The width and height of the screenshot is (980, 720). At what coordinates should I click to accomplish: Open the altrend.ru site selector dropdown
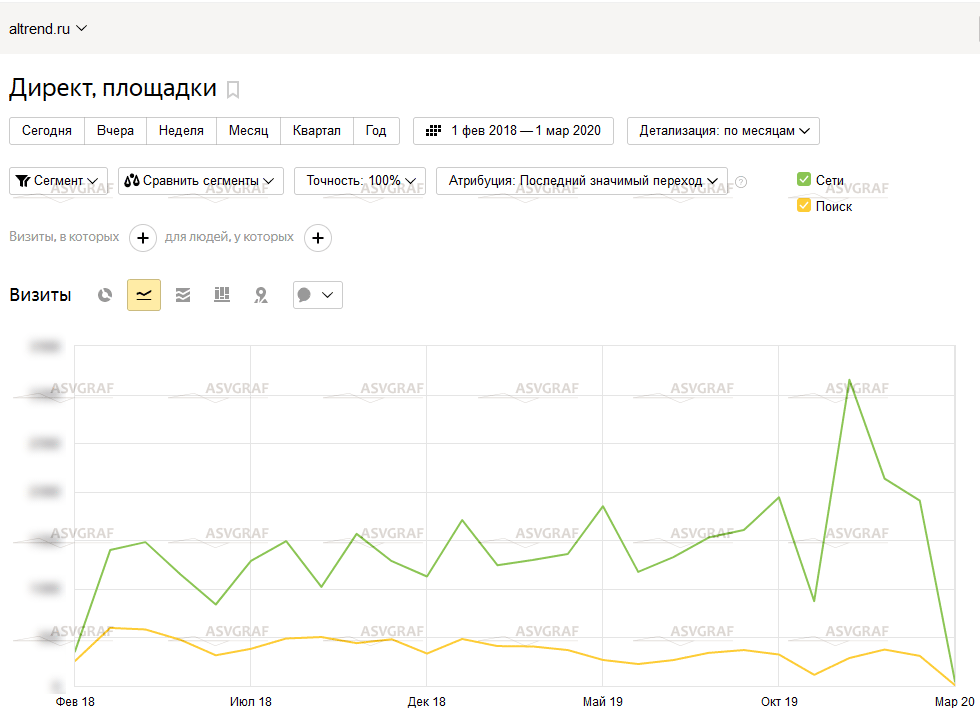(48, 29)
